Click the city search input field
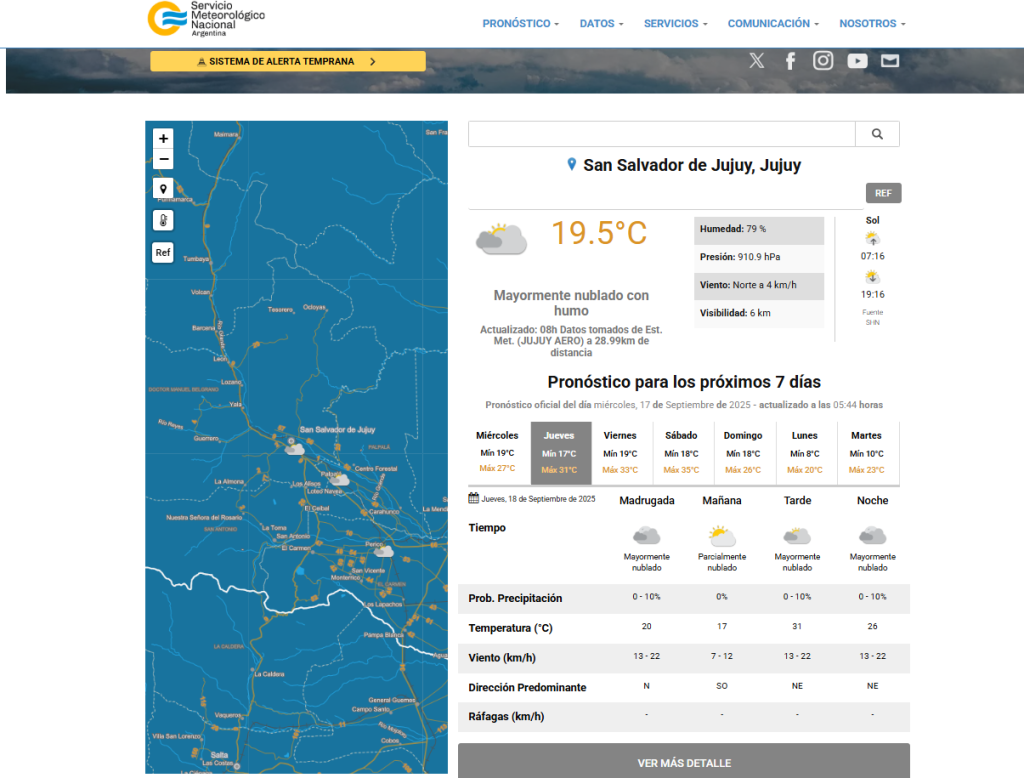 pos(662,134)
